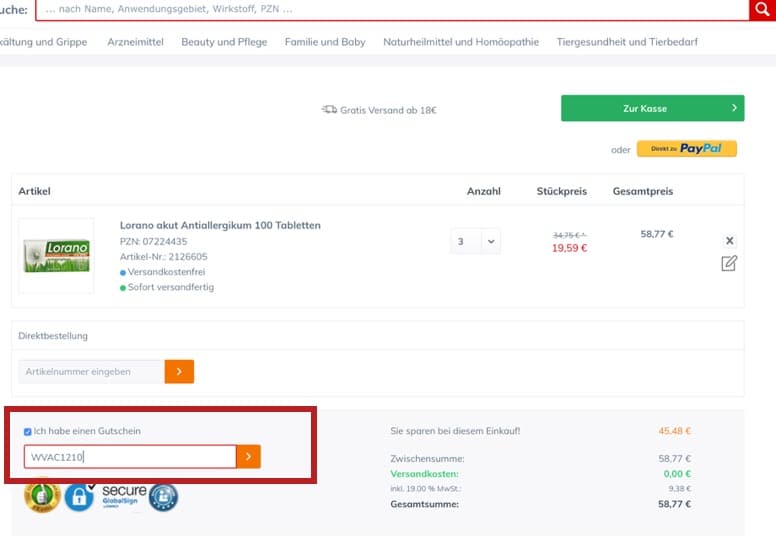Open Beauty und Pflege category
776x540 pixels.
(x=224, y=42)
